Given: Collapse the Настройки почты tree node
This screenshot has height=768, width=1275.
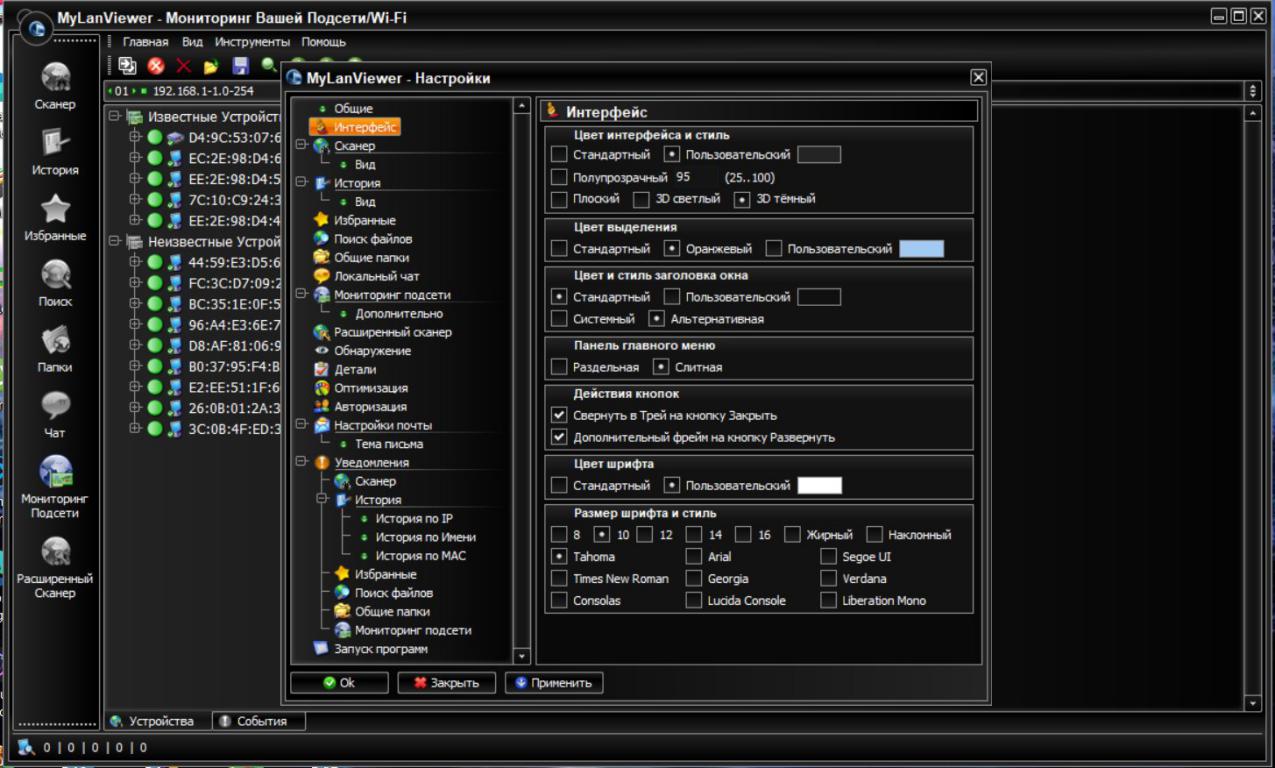Looking at the screenshot, I should (301, 425).
